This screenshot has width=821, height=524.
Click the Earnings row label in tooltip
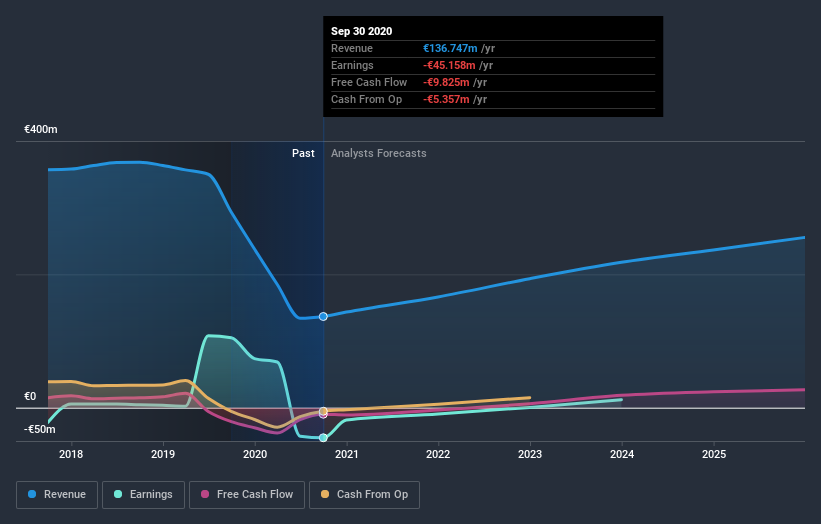(x=352, y=65)
